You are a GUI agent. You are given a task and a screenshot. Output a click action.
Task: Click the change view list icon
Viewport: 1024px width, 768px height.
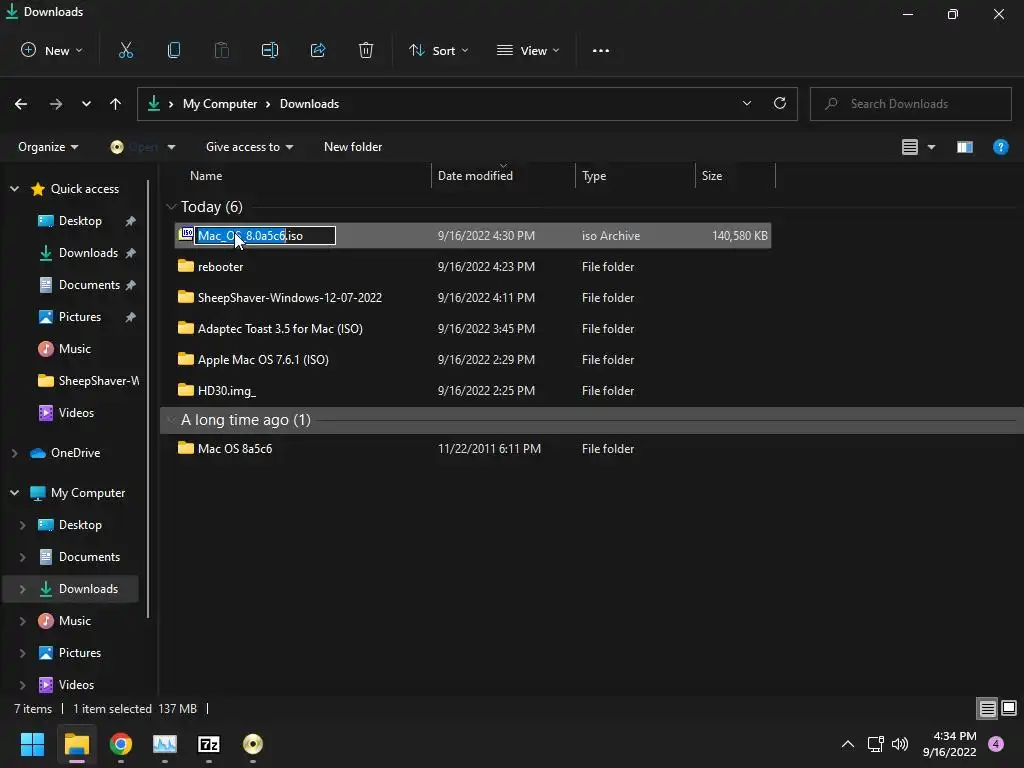[x=910, y=147]
